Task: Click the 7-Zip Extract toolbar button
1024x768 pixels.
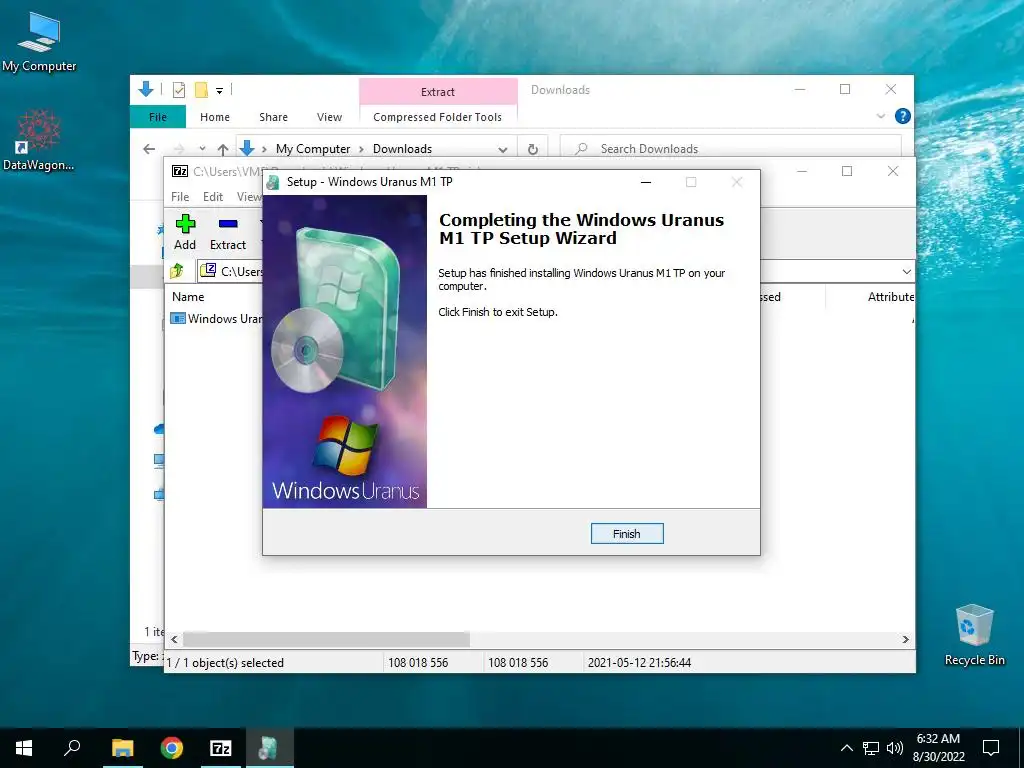Action: 228,232
